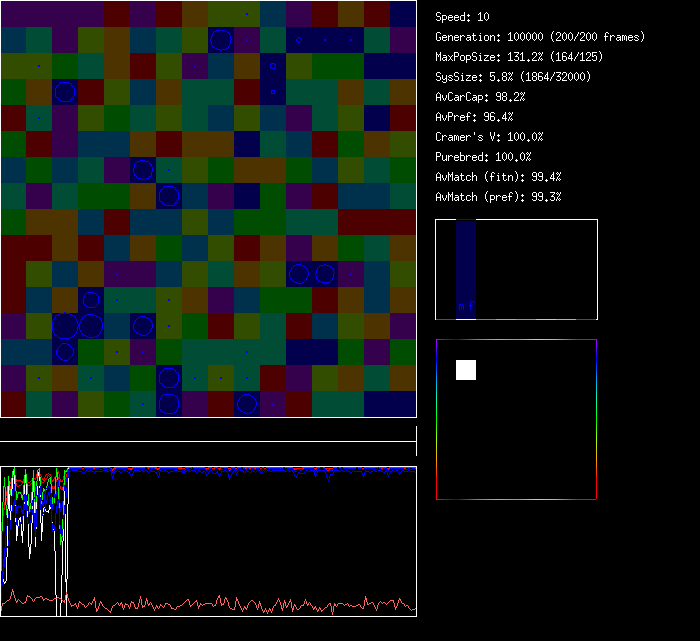Select the Generation counter text
The image size is (700, 641).
(x=540, y=37)
